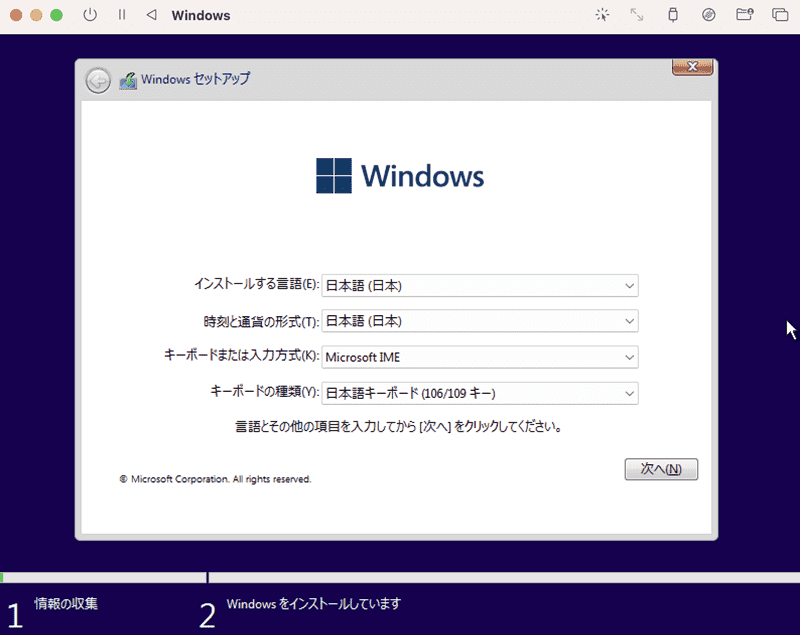Click the 情報の収集 step label
The width and height of the screenshot is (800, 635).
tap(66, 603)
